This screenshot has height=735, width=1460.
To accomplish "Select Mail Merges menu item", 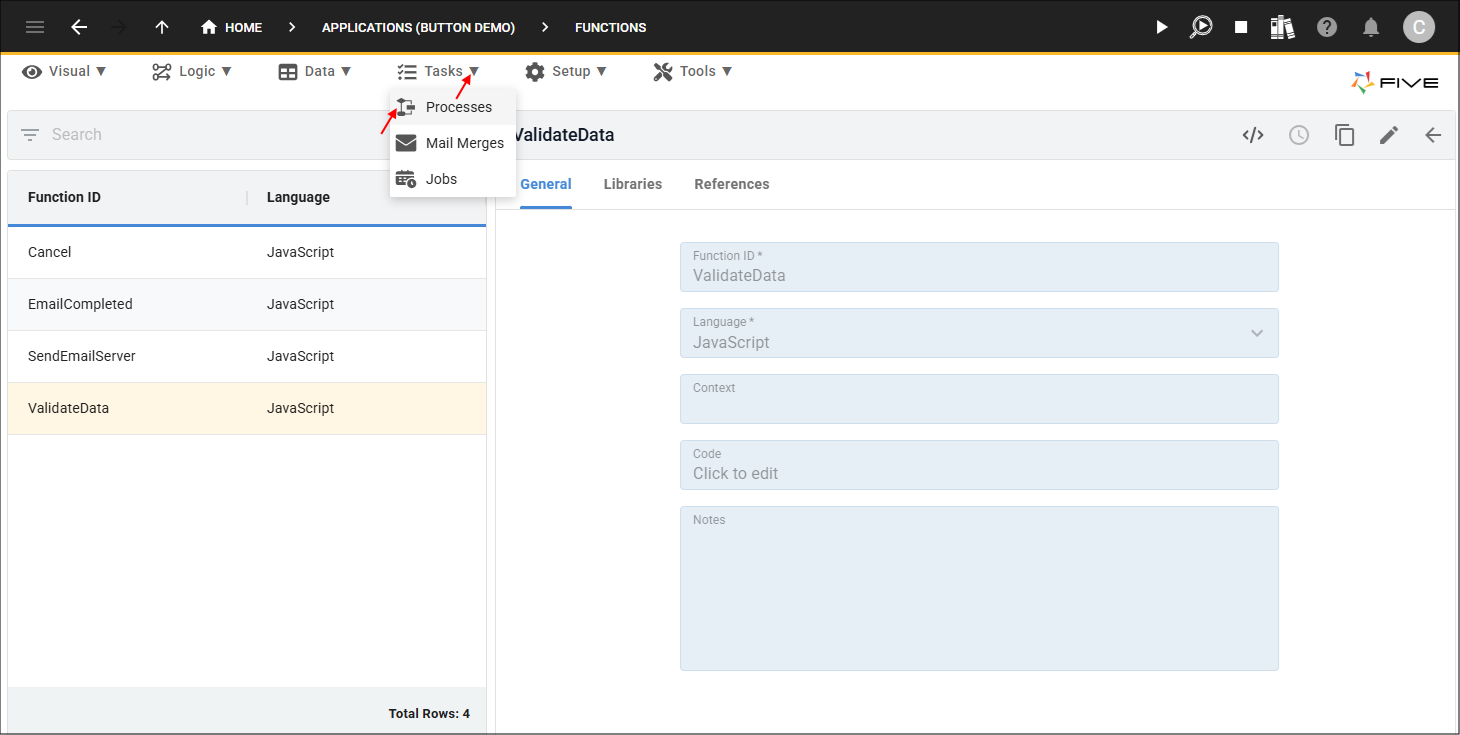I will coord(453,143).
